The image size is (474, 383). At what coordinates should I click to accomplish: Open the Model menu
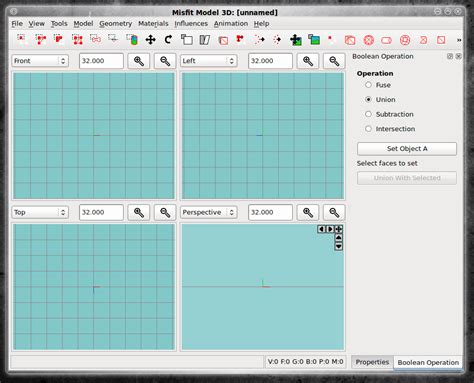[x=83, y=24]
